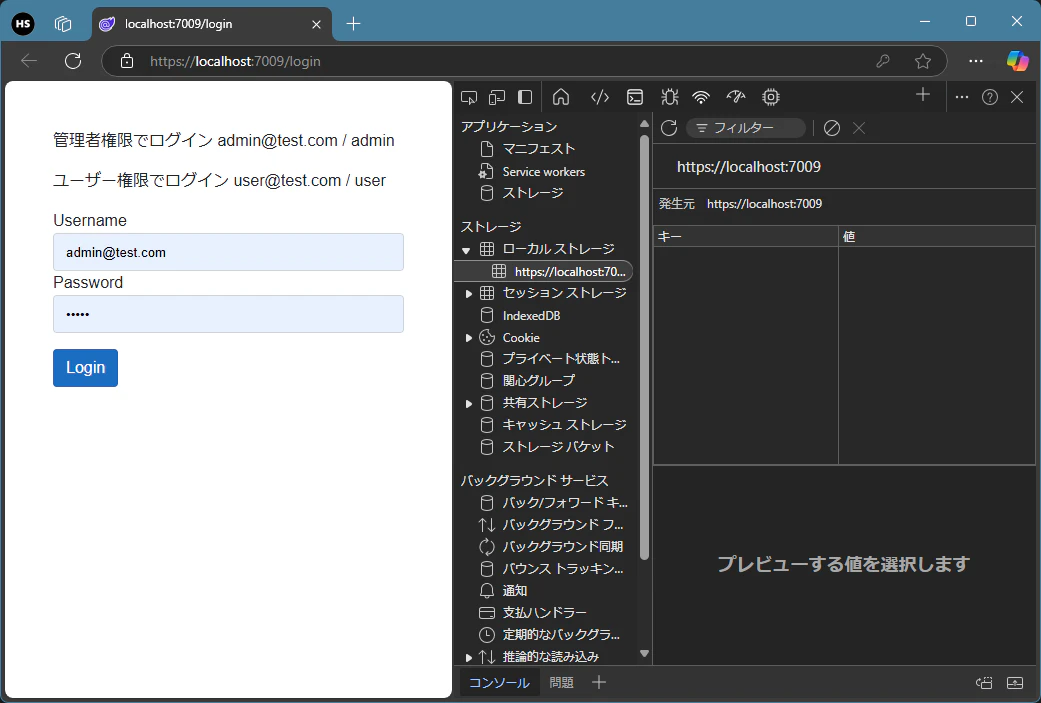Select ストレージ under アプリケーション
Viewport: 1041px width, 703px height.
point(532,193)
